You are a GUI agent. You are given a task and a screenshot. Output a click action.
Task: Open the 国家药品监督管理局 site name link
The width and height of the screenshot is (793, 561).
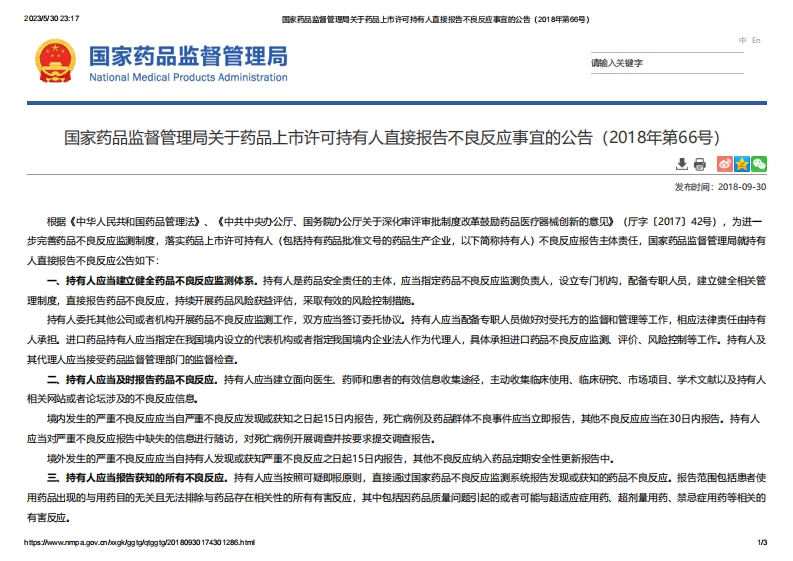188,55
